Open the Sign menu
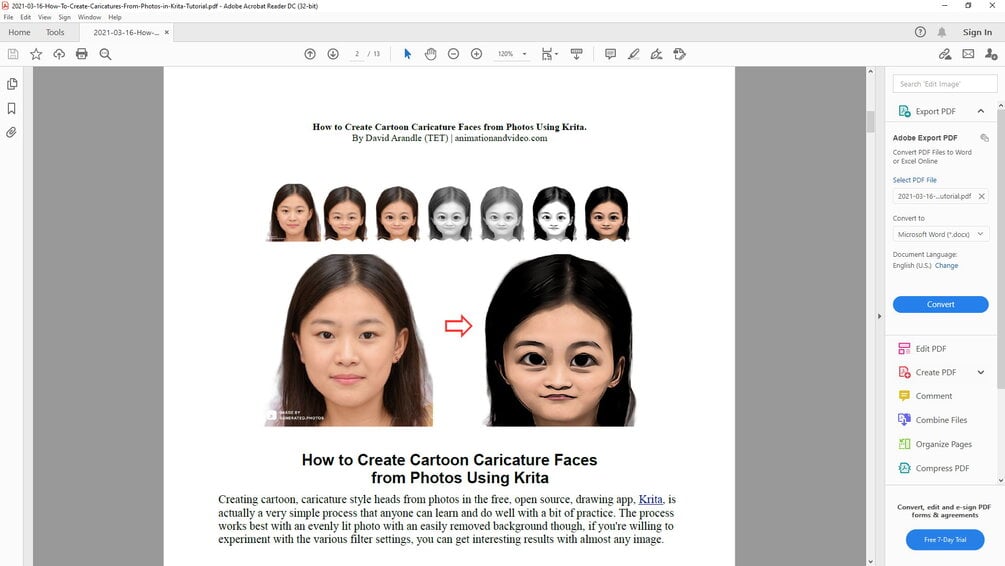The height and width of the screenshot is (566, 1005). 65,17
